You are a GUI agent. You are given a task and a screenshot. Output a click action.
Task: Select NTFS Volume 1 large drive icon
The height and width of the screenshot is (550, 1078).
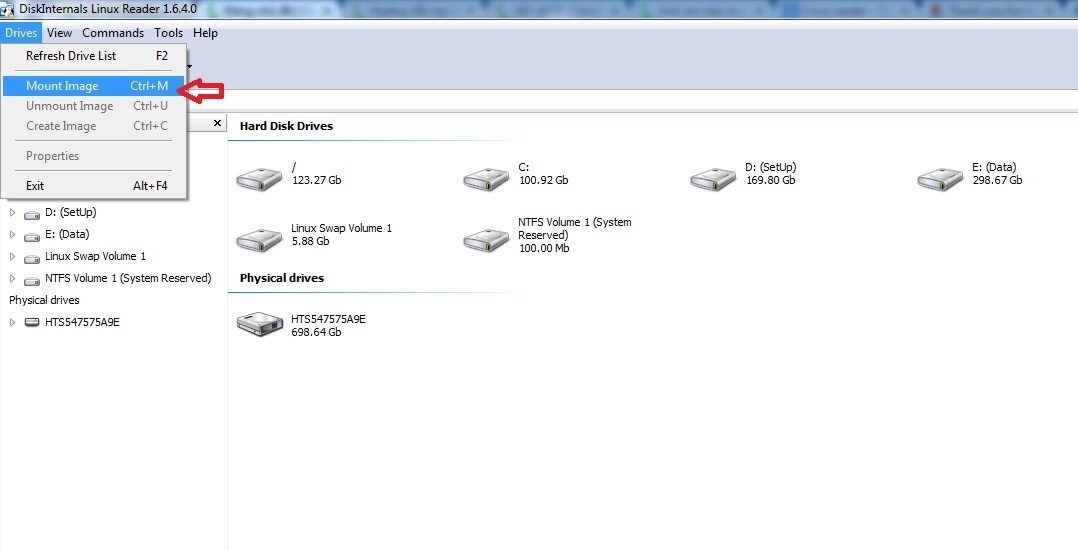point(486,240)
